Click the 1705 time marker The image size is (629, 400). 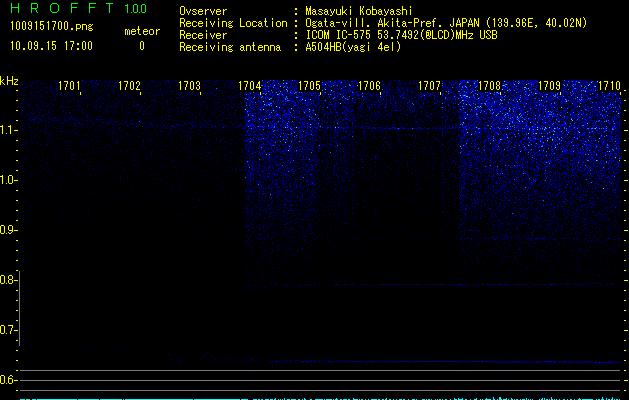[x=309, y=86]
